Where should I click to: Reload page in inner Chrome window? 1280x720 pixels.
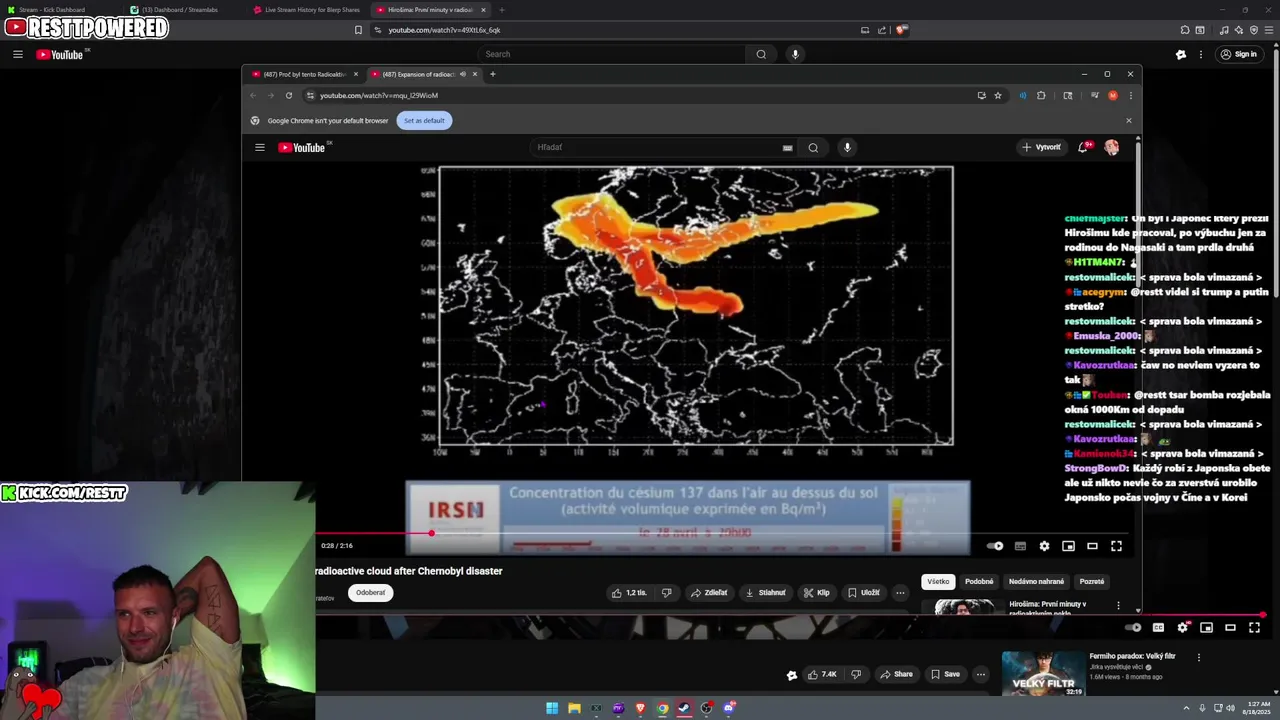coord(289,95)
